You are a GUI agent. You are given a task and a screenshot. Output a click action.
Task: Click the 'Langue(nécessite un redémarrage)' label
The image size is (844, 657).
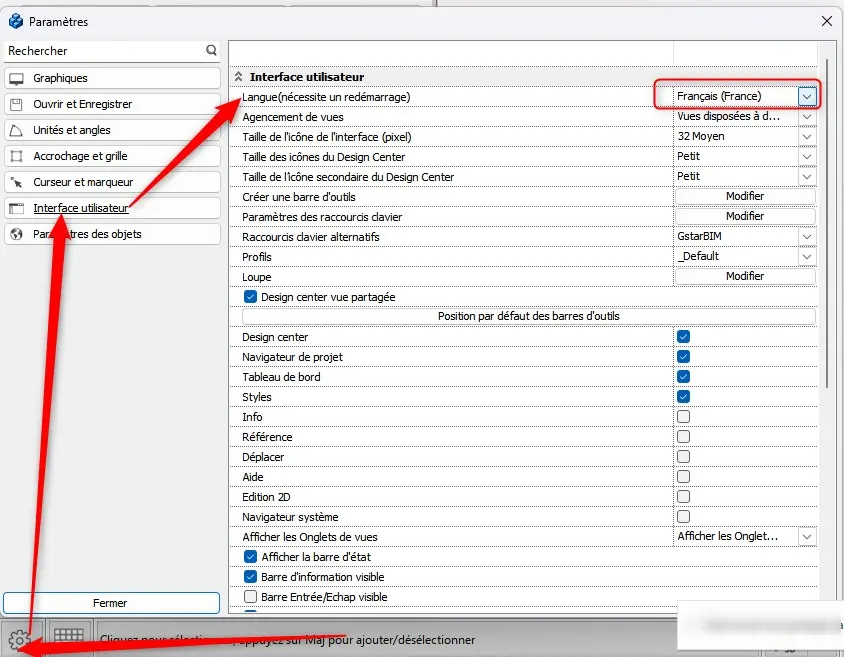[326, 97]
